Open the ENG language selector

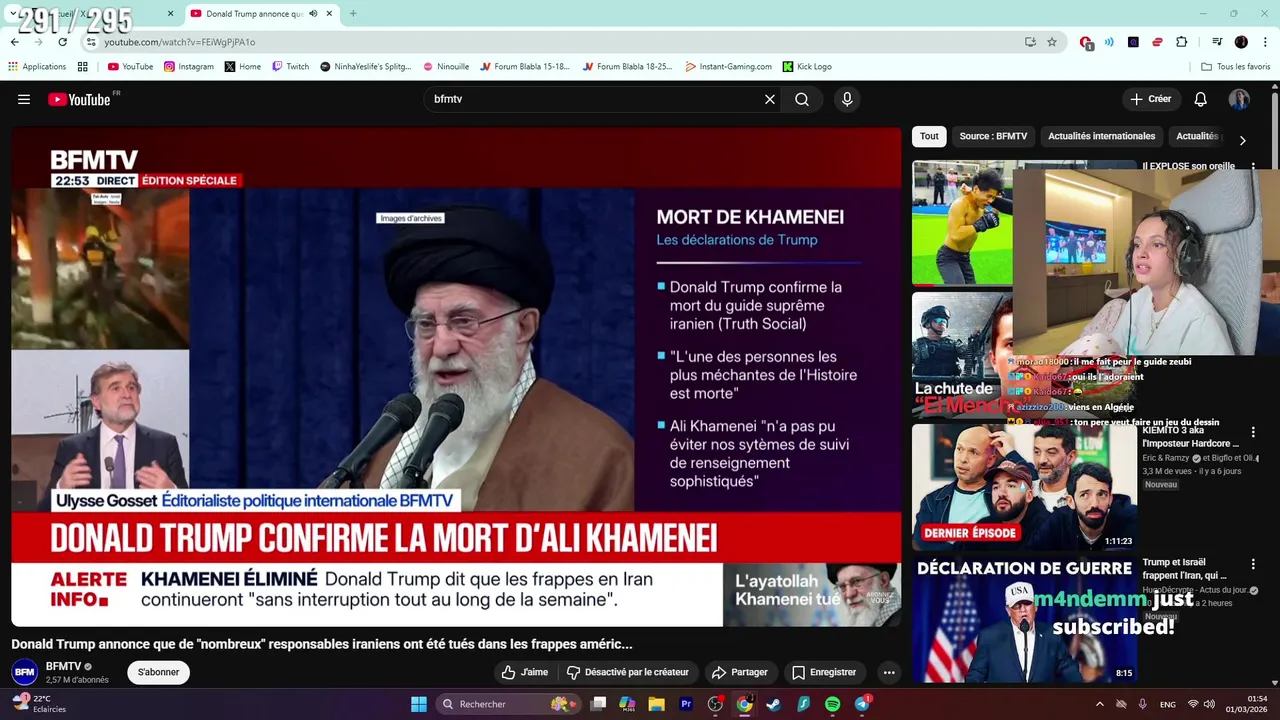point(1167,704)
